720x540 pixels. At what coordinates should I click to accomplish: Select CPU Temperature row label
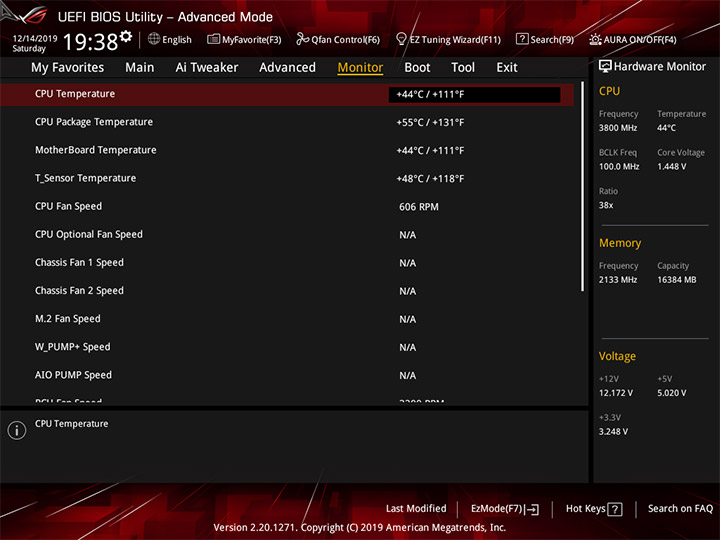point(75,94)
